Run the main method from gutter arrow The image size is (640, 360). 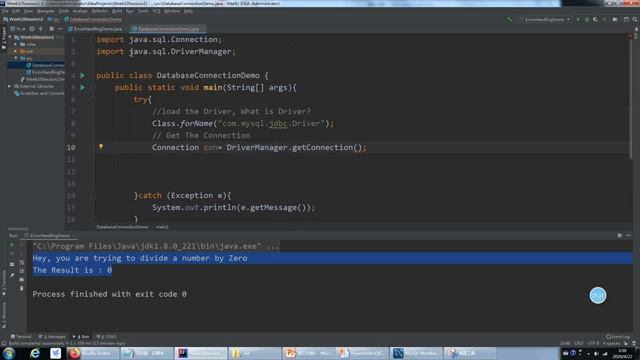[83, 87]
